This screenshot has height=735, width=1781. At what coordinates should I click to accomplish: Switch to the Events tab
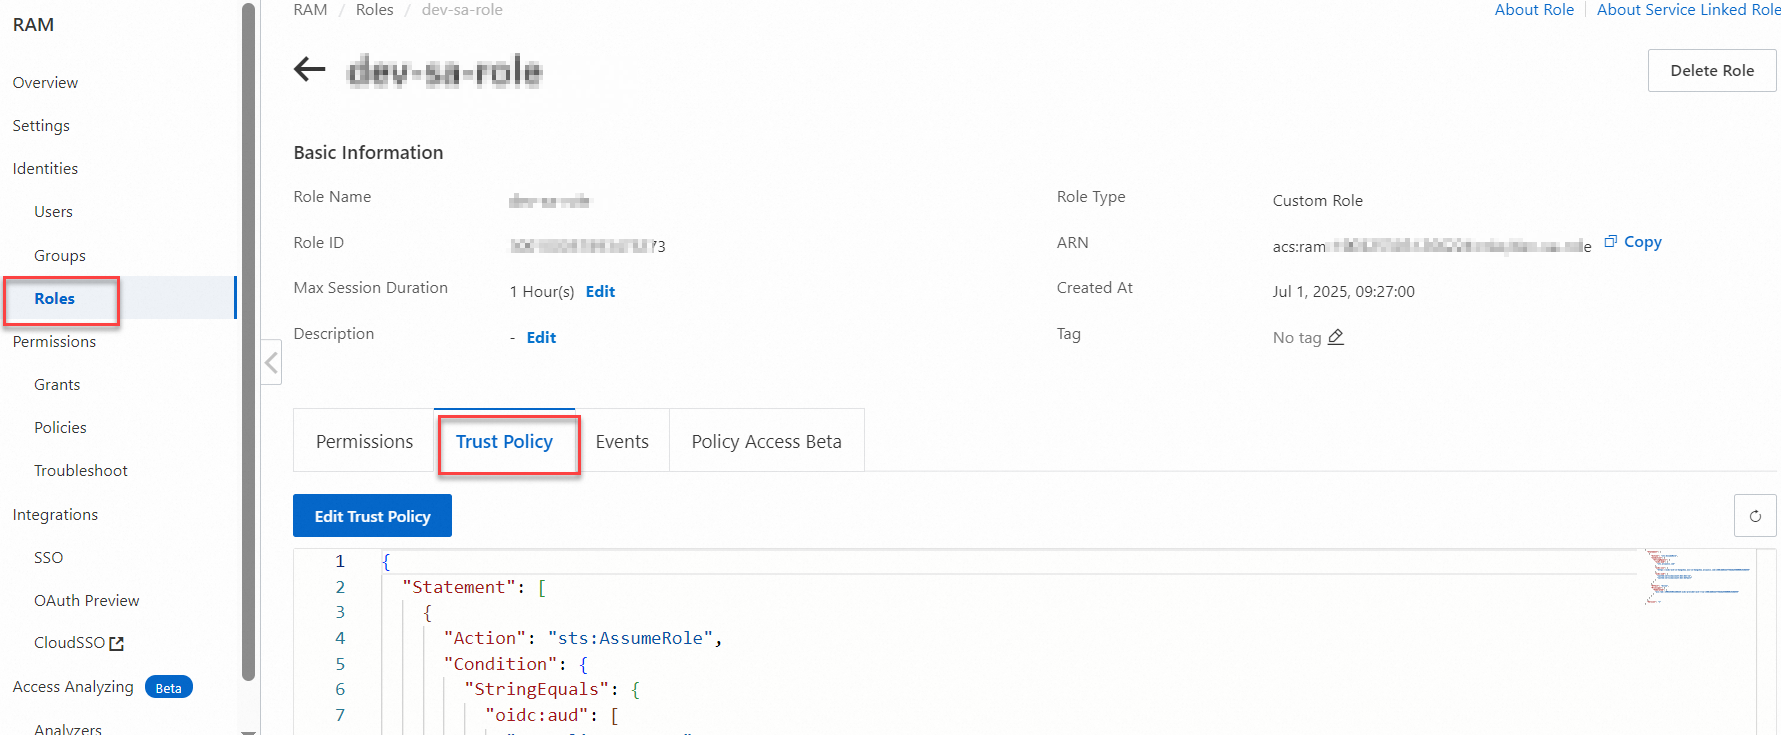(x=622, y=441)
